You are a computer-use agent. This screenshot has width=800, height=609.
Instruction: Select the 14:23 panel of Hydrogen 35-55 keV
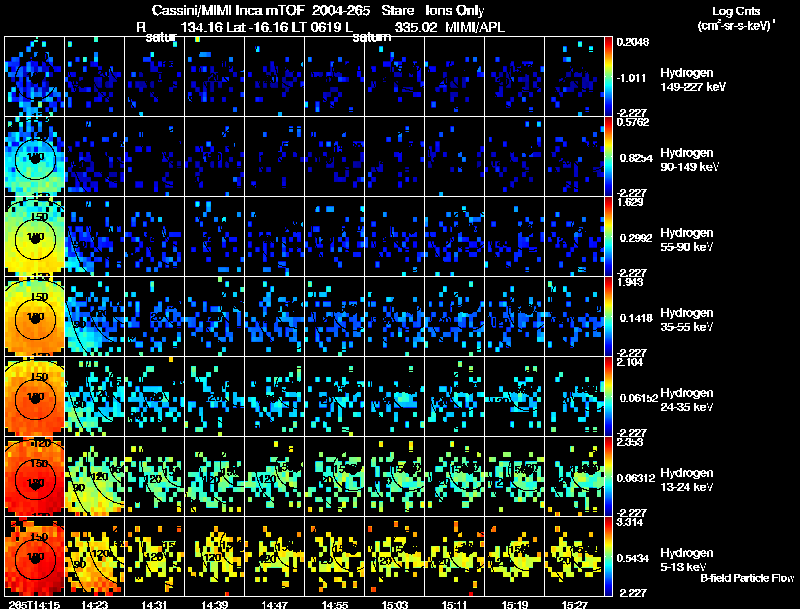[x=94, y=317]
